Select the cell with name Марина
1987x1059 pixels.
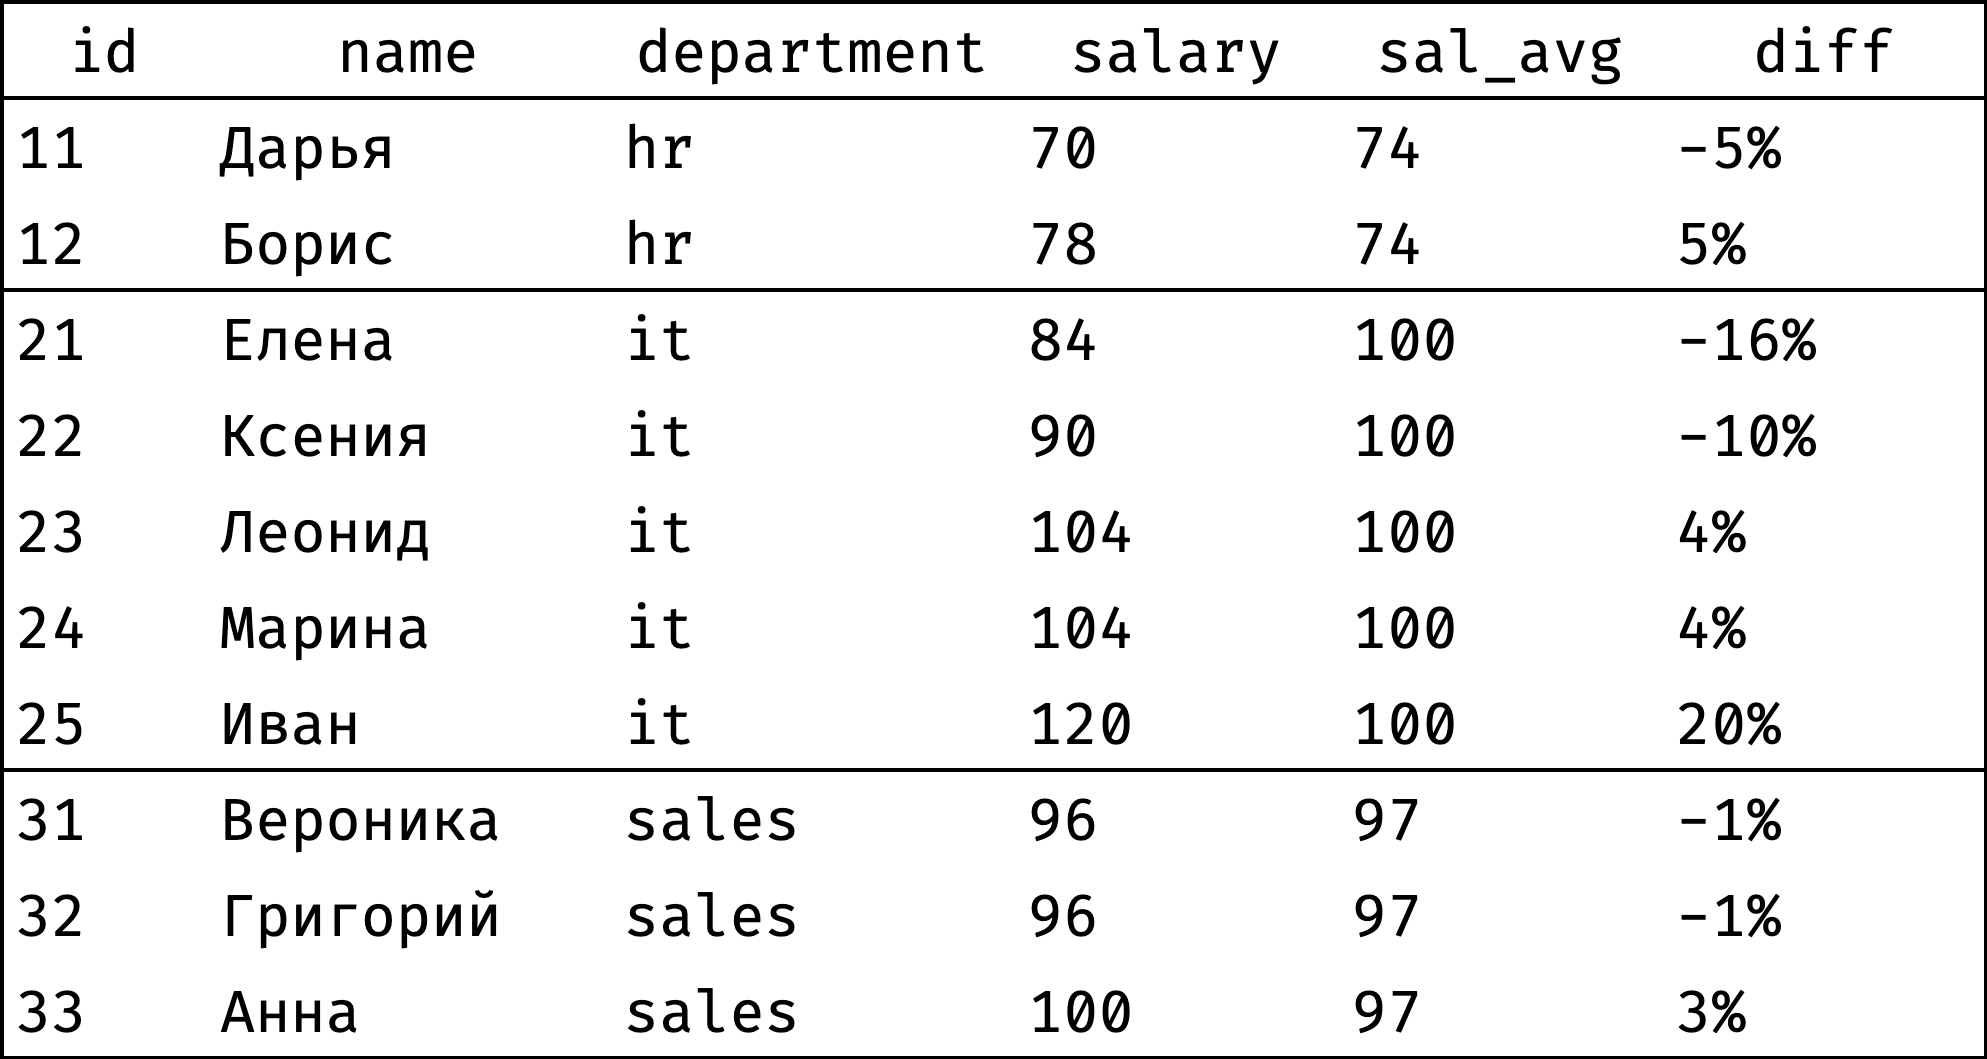click(x=325, y=629)
